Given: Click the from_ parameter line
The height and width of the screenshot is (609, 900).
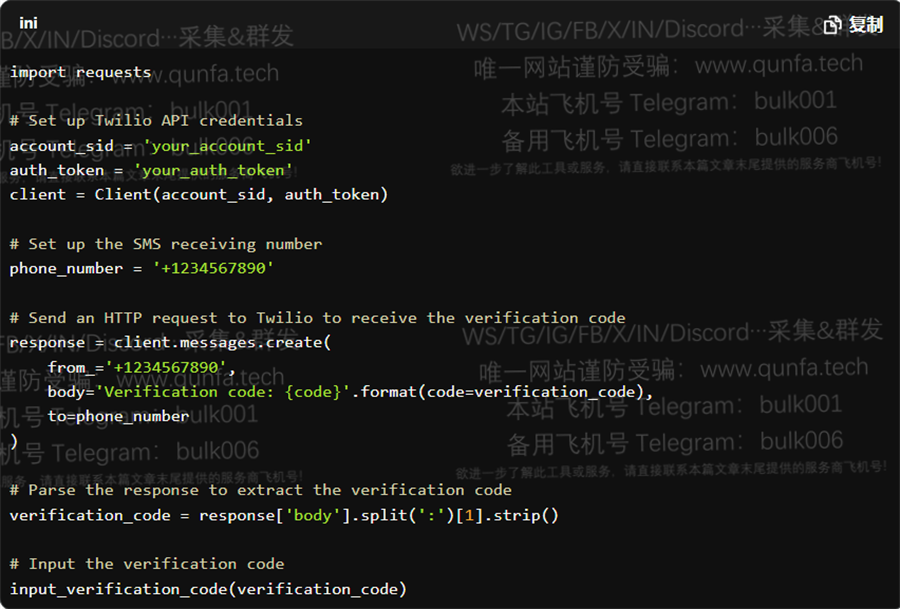Looking at the screenshot, I should (142, 367).
